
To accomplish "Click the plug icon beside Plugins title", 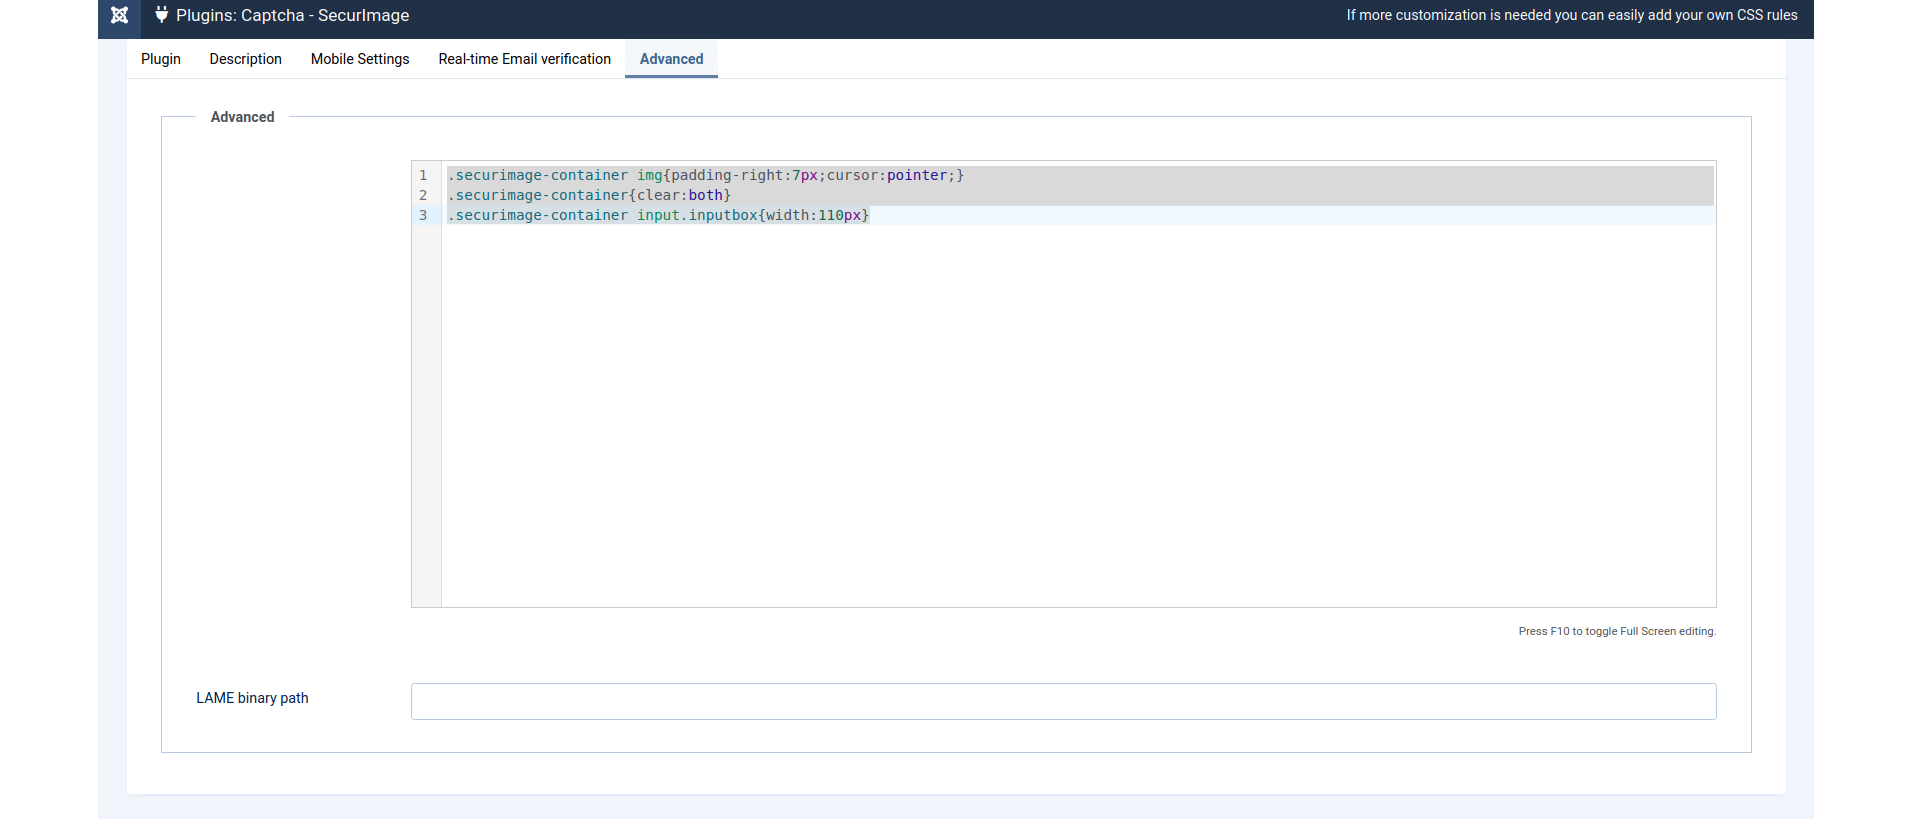I will click(x=161, y=15).
